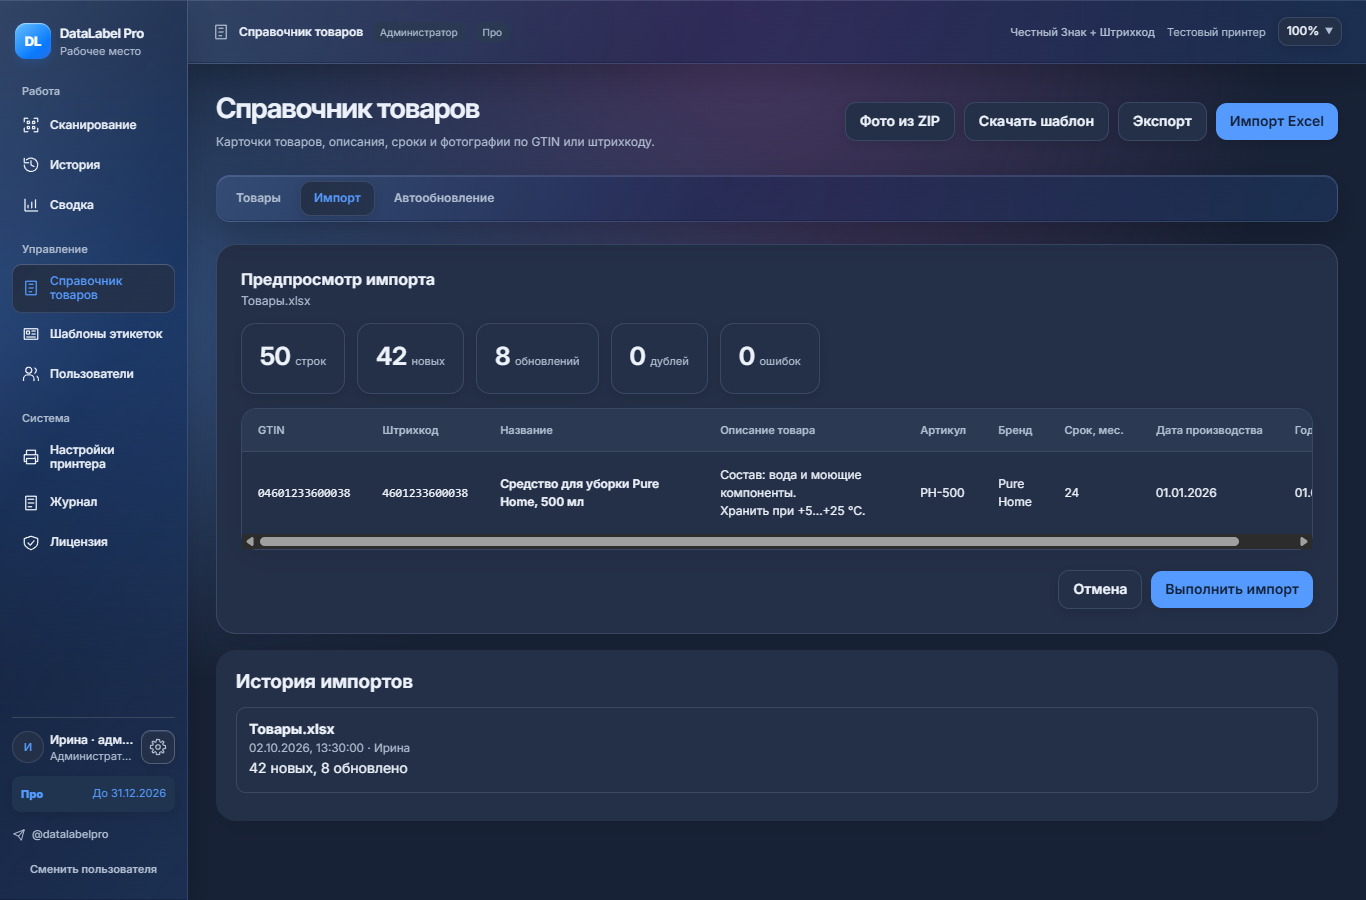Click Скачать шаблон button
Viewport: 1366px width, 900px height.
(1036, 121)
